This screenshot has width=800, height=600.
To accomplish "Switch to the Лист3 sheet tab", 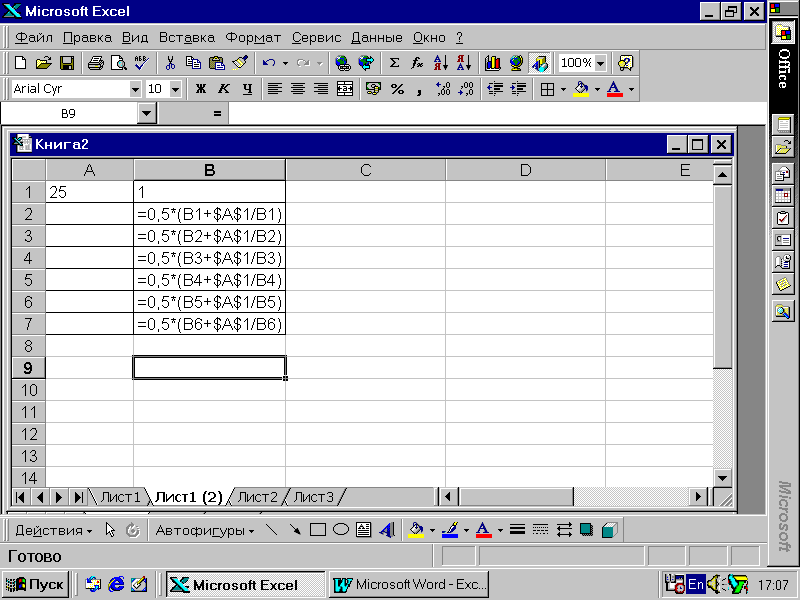I will click(x=313, y=497).
